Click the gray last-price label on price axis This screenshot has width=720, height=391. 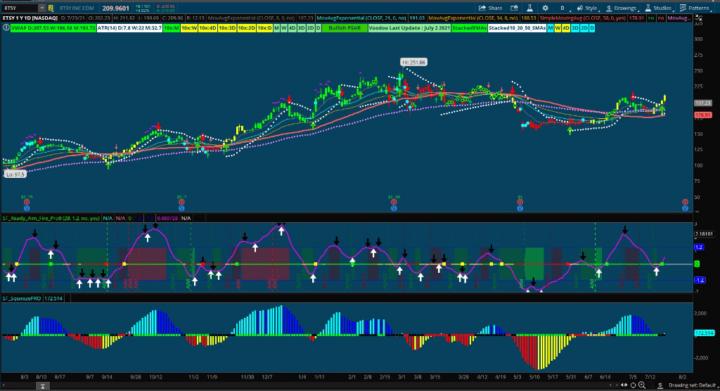tap(703, 103)
